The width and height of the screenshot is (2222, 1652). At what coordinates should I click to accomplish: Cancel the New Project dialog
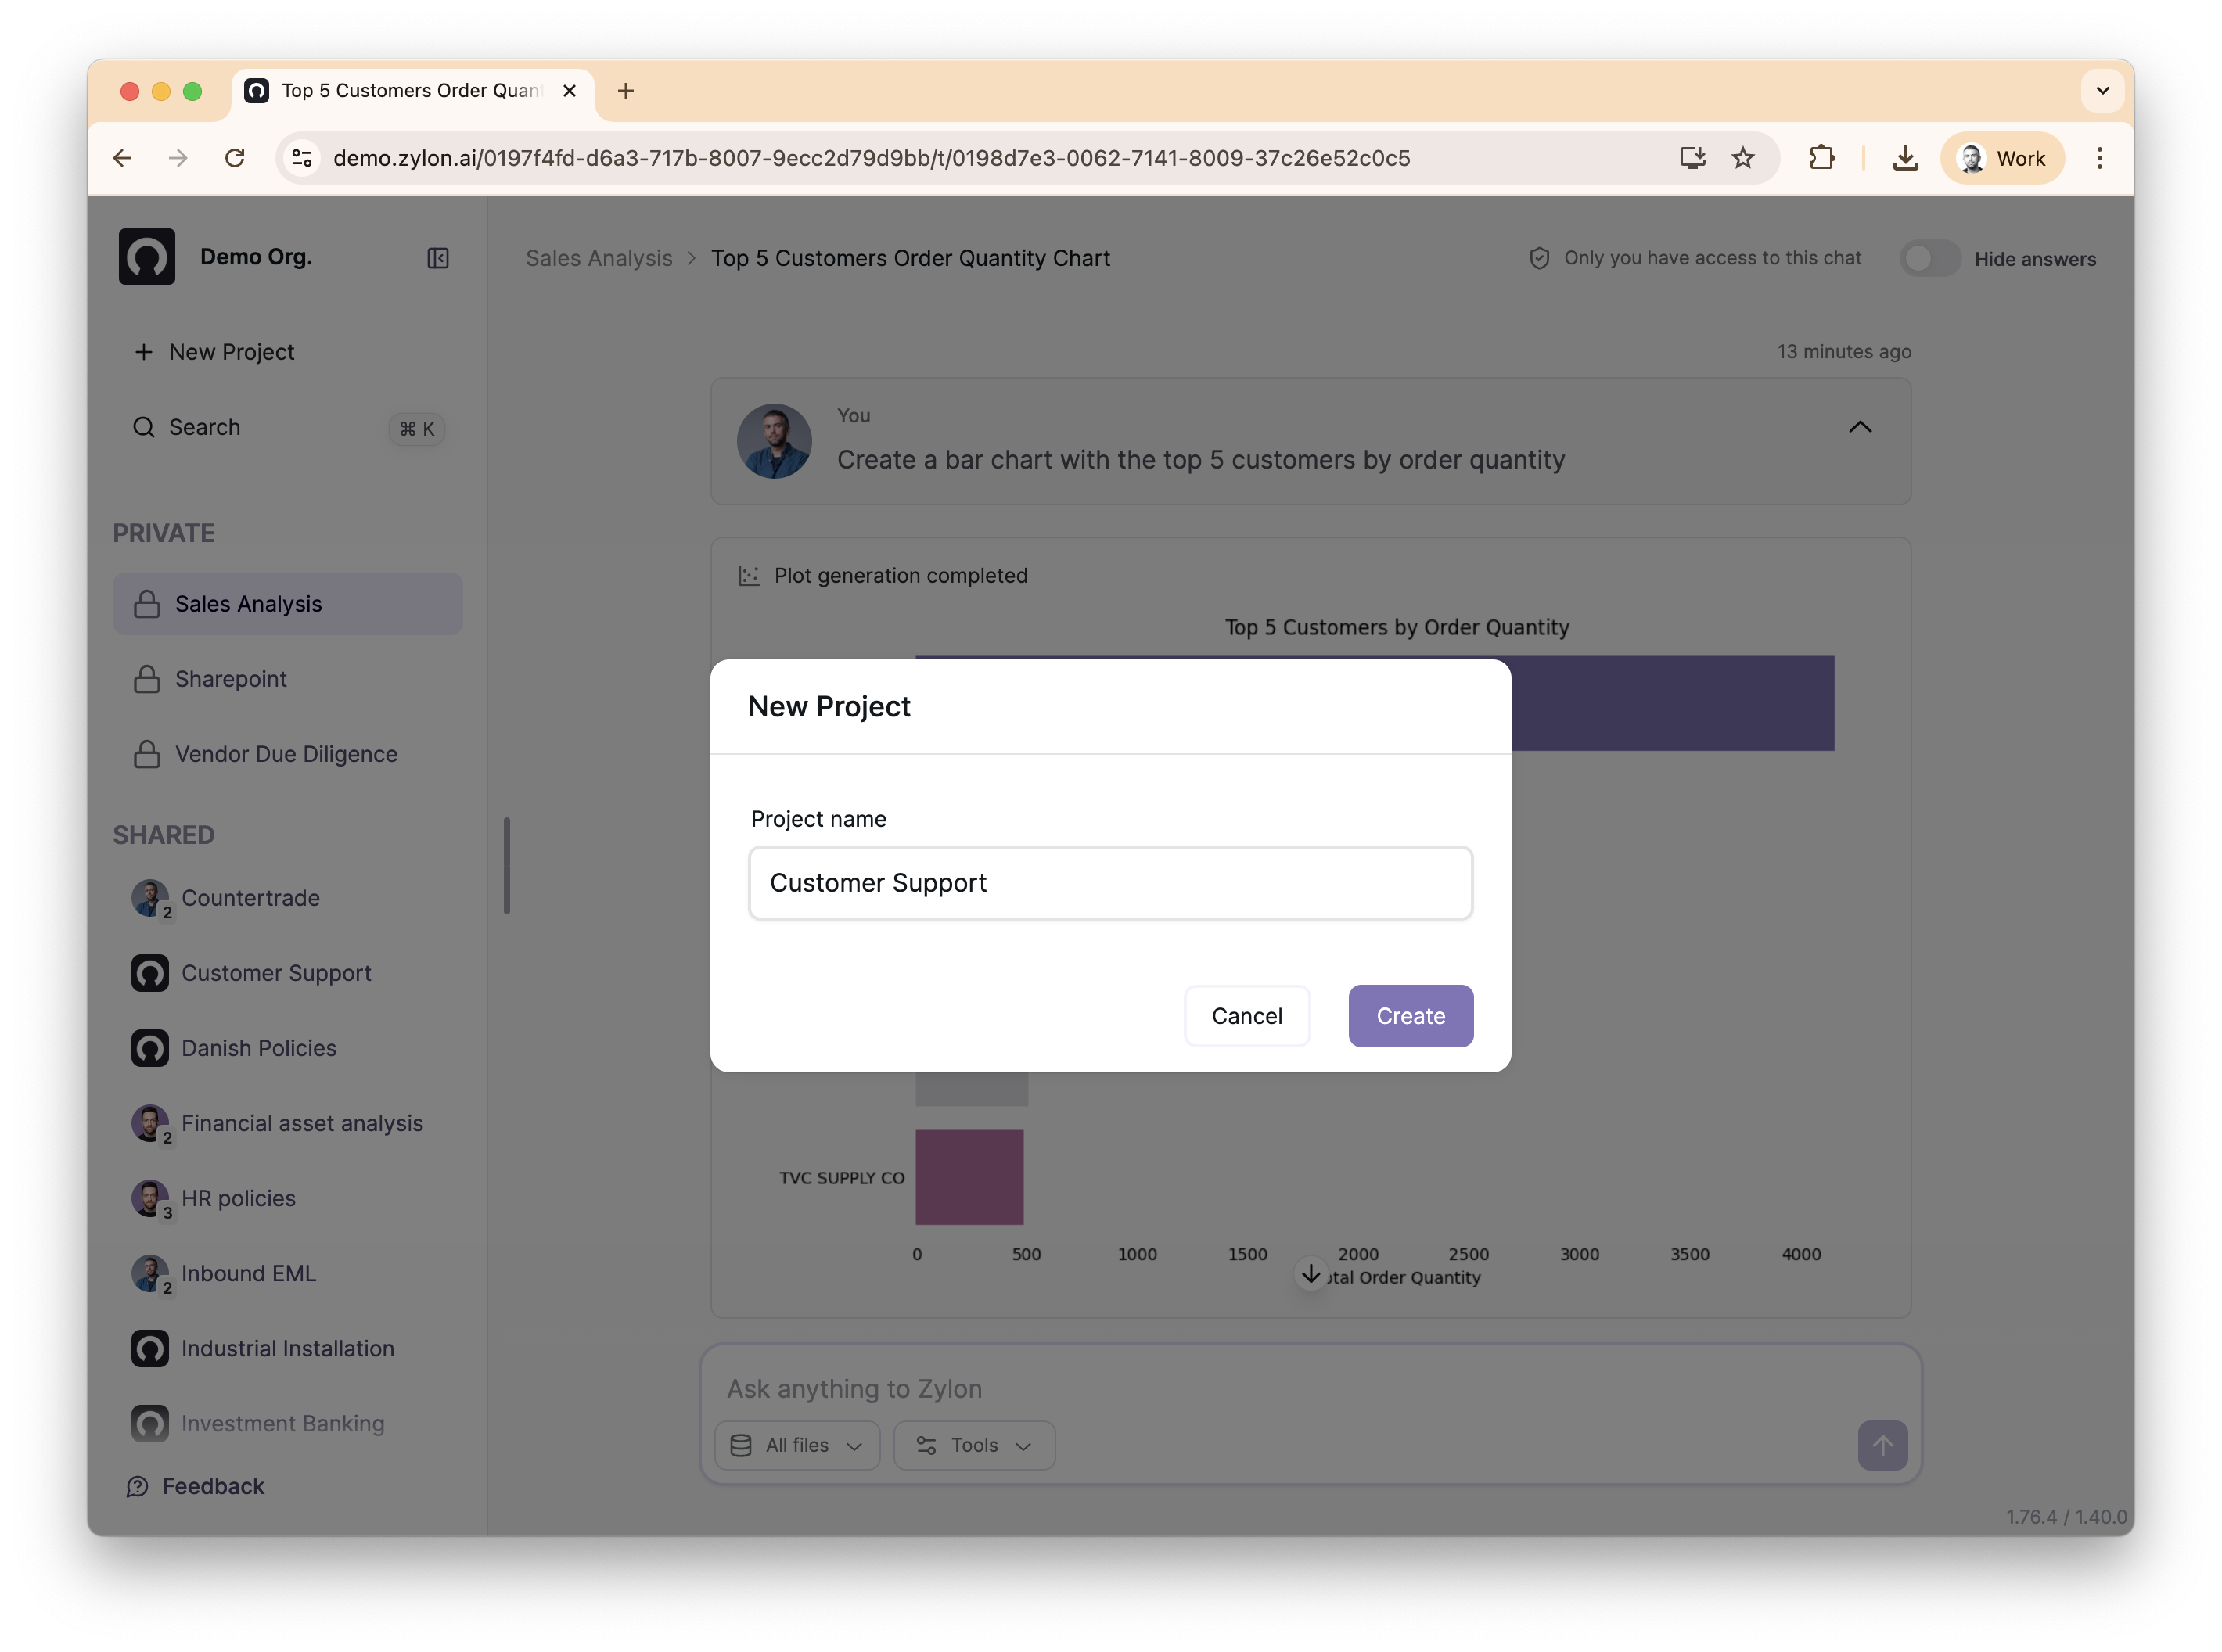point(1246,1016)
